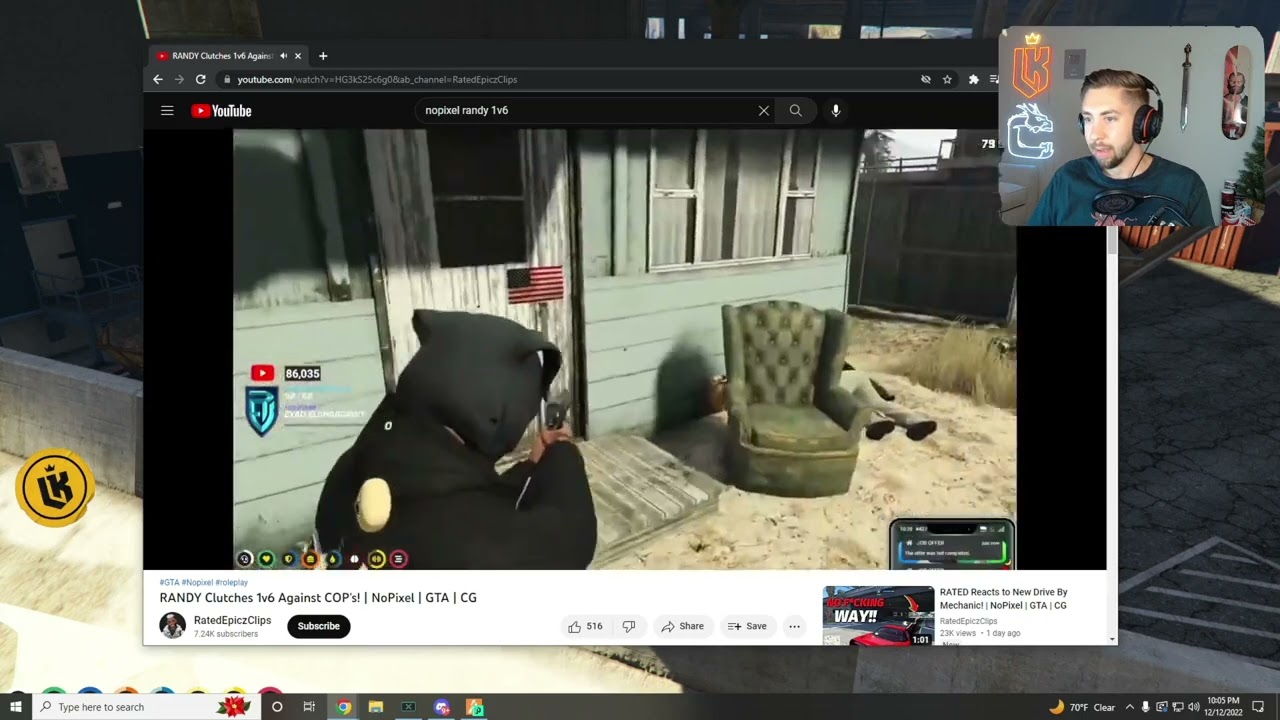Open the volume speaker tray icon
The image size is (1280, 720).
pyautogui.click(x=1194, y=707)
